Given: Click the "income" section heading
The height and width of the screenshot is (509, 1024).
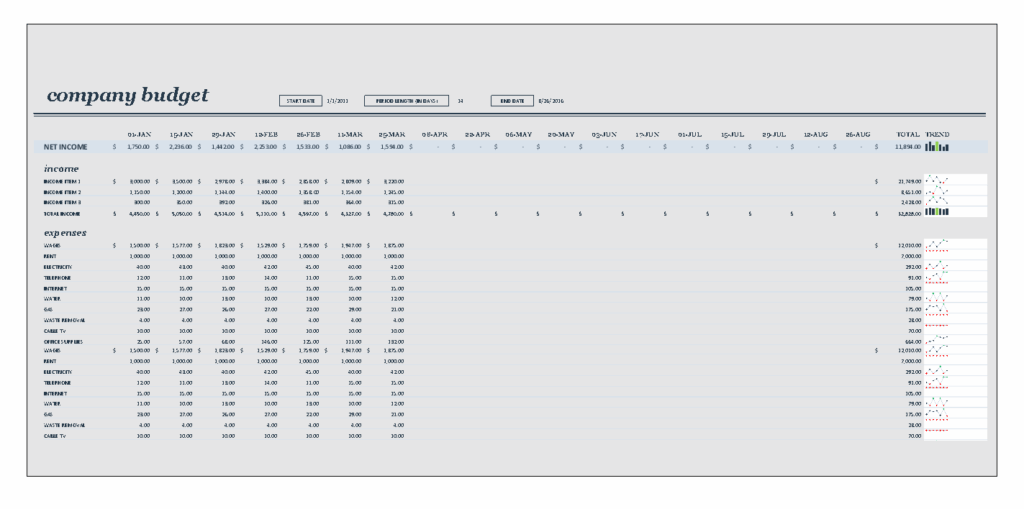Looking at the screenshot, I should (x=61, y=169).
